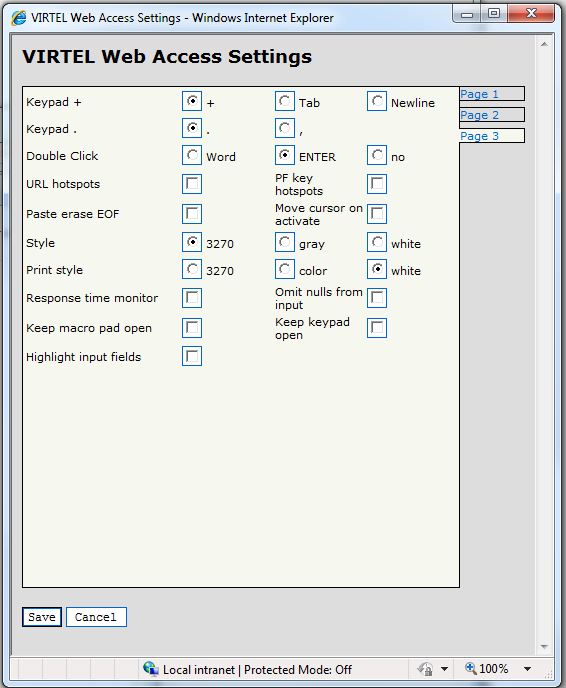The height and width of the screenshot is (688, 566).
Task: Check Keep keypad open
Action: 377,328
